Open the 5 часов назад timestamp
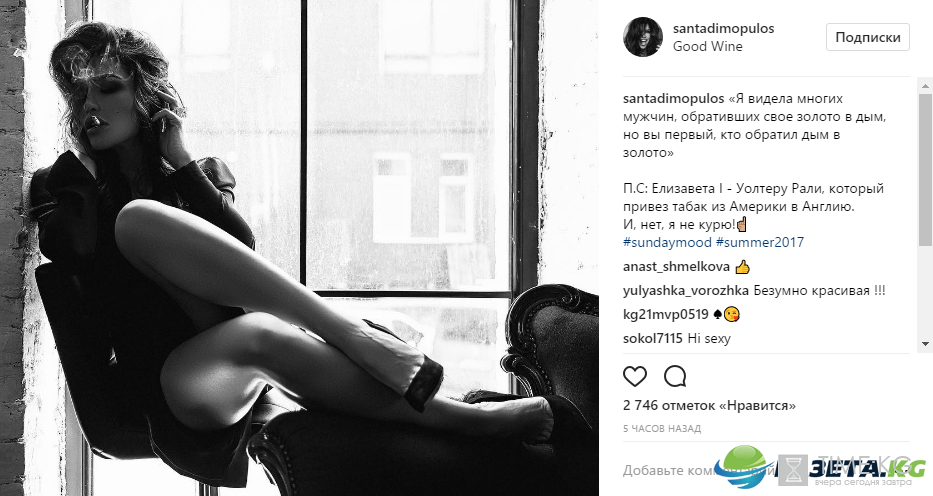933x496 pixels. (x=662, y=428)
